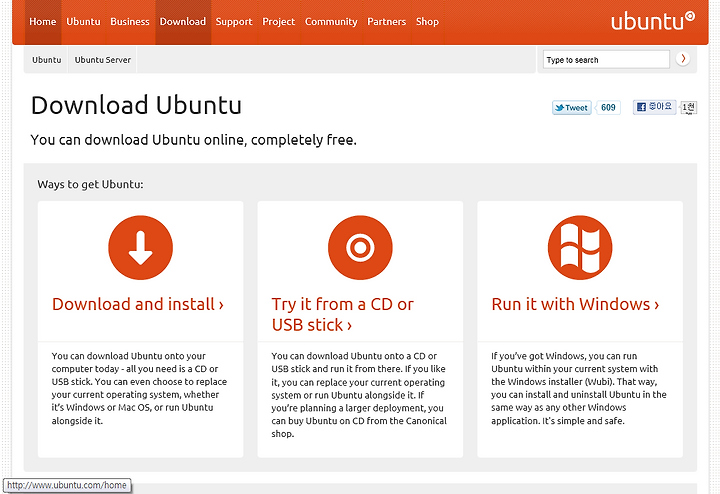
Task: Follow the Download and install link
Action: [x=138, y=304]
